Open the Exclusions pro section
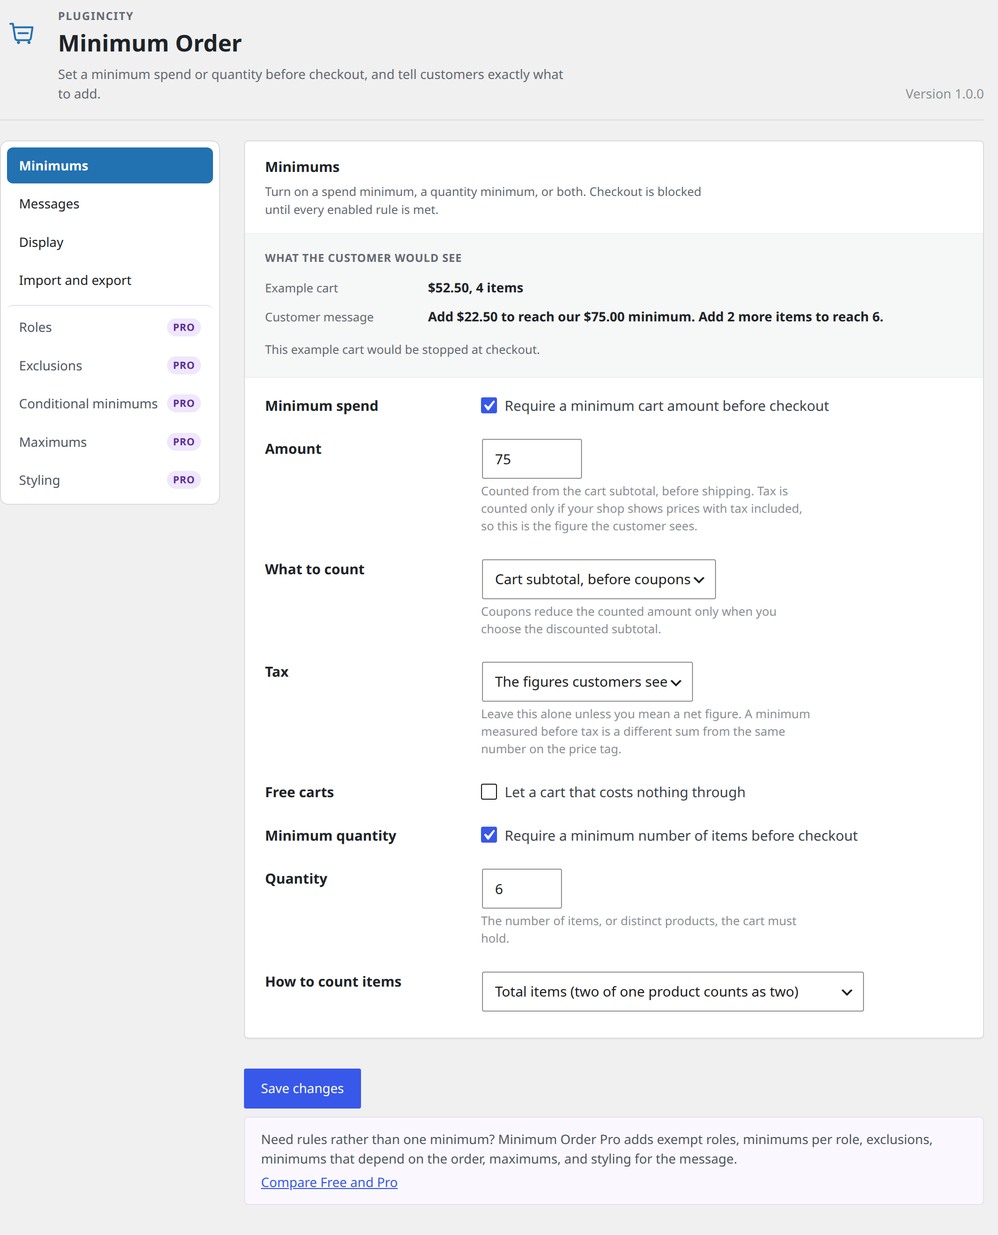The height and width of the screenshot is (1235, 998). coord(110,365)
